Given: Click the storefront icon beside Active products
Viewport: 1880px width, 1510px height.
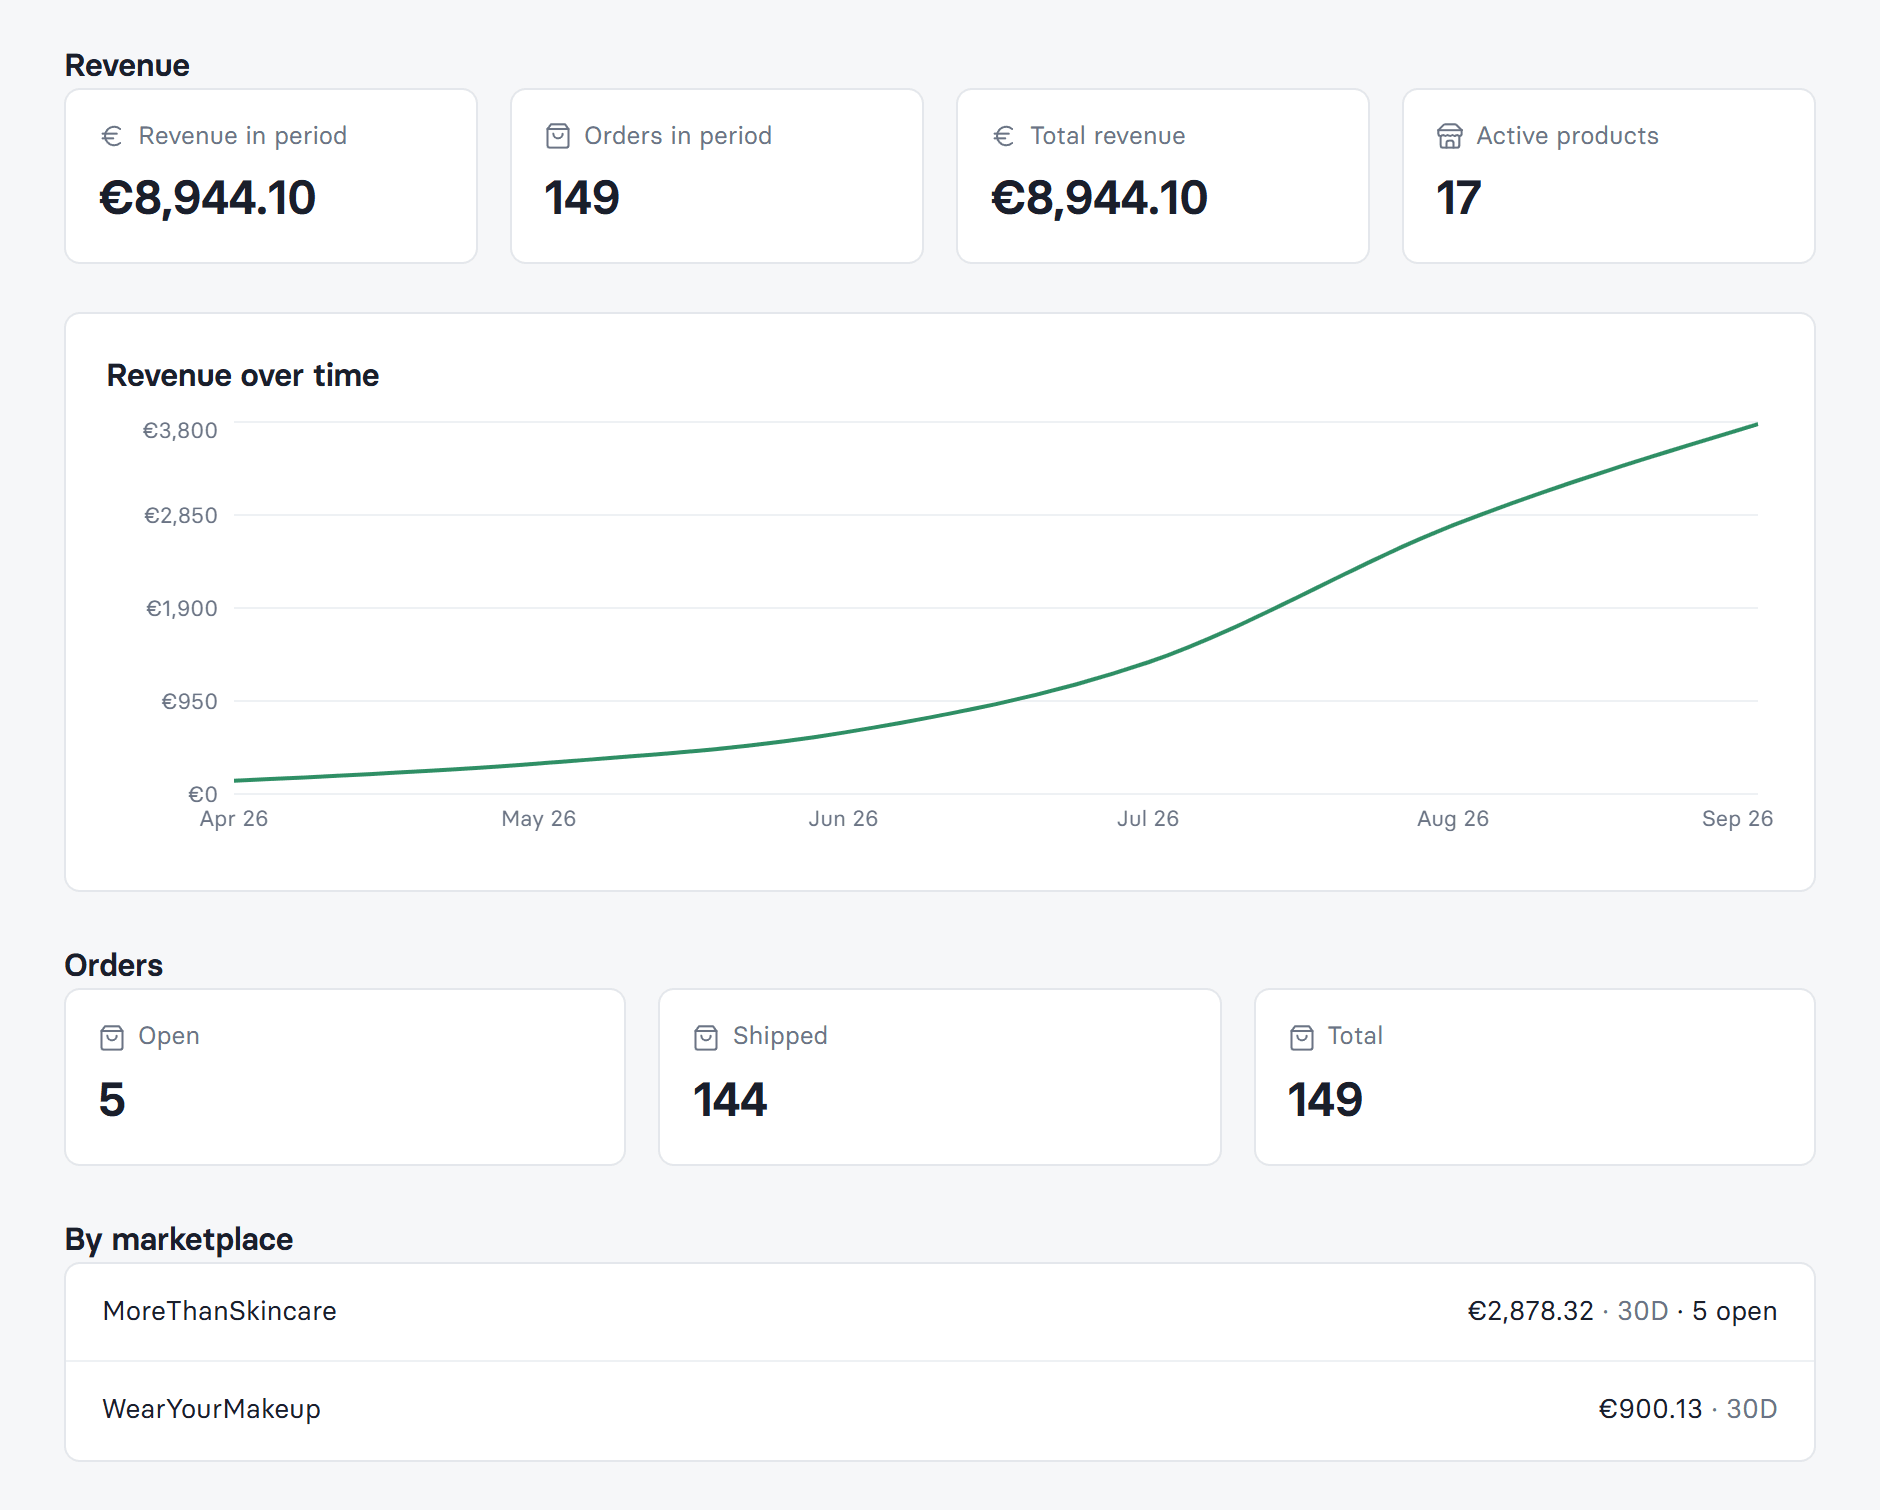Looking at the screenshot, I should [1450, 136].
